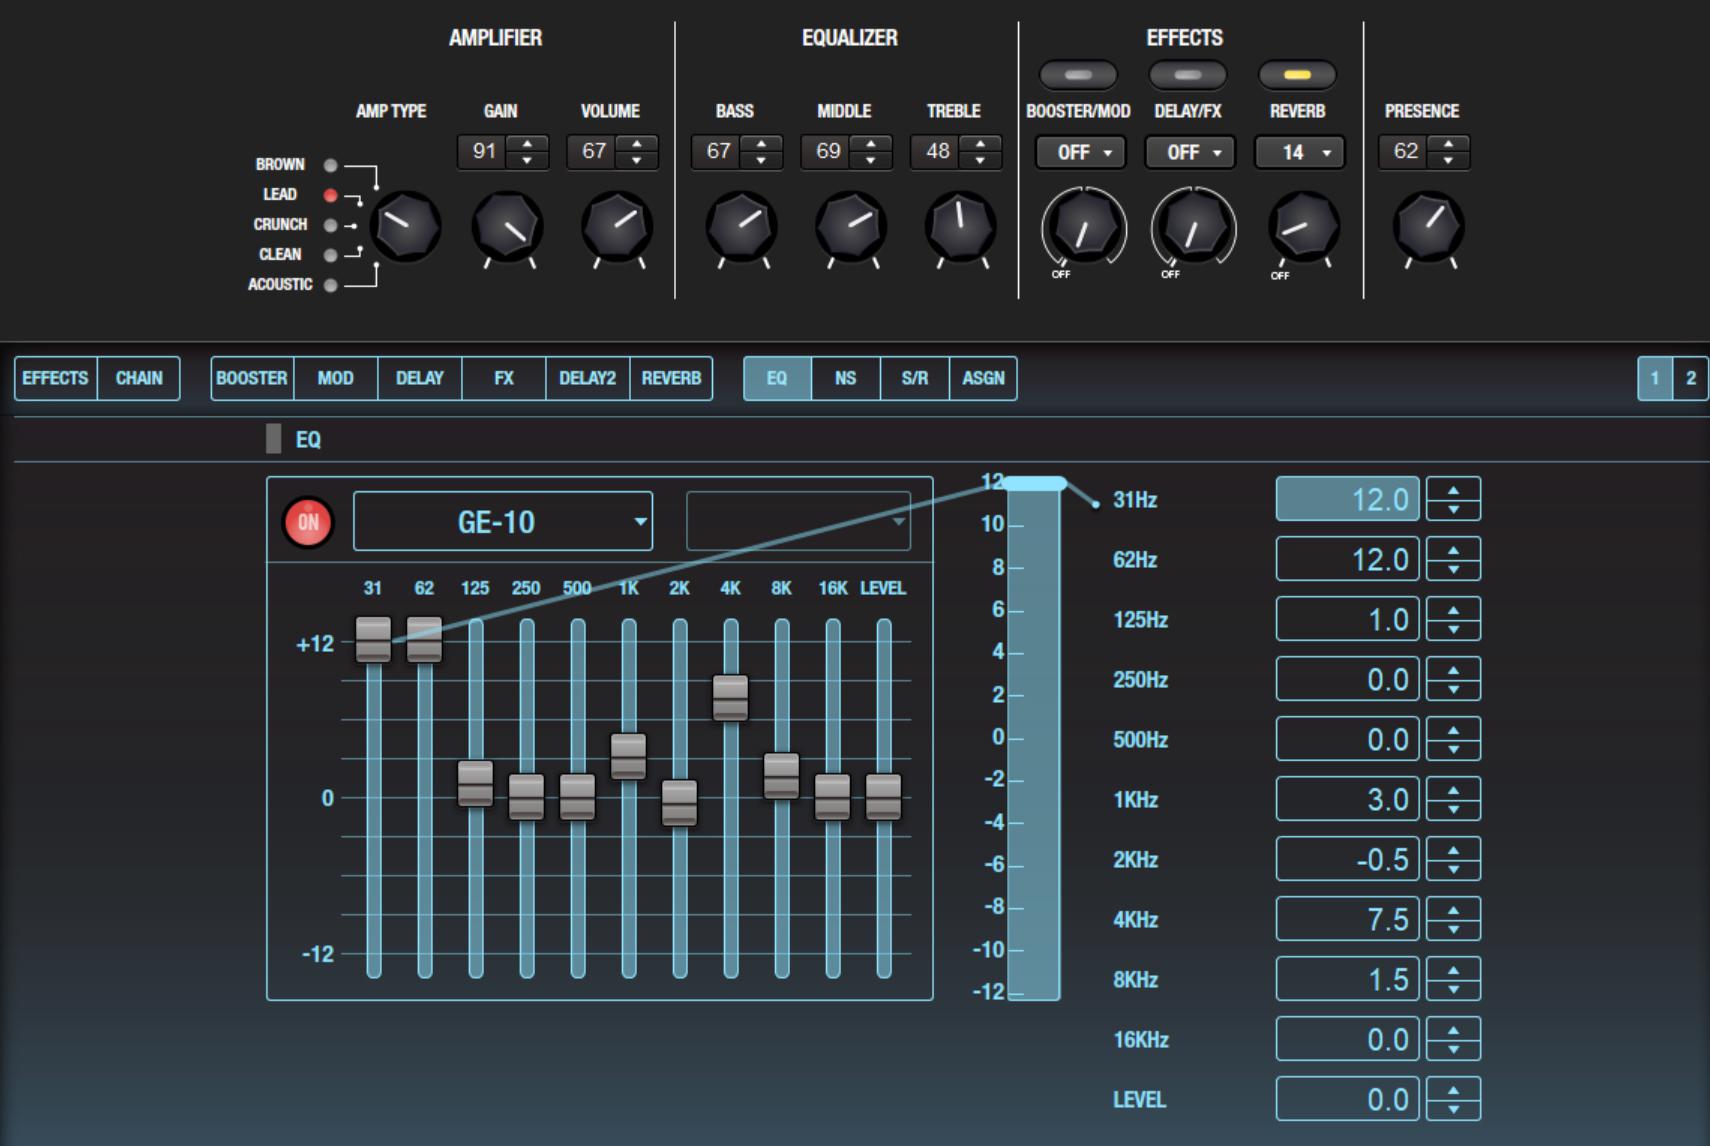Screen dimensions: 1710x1146
Task: Select the BROWN amp type
Action: 331,165
